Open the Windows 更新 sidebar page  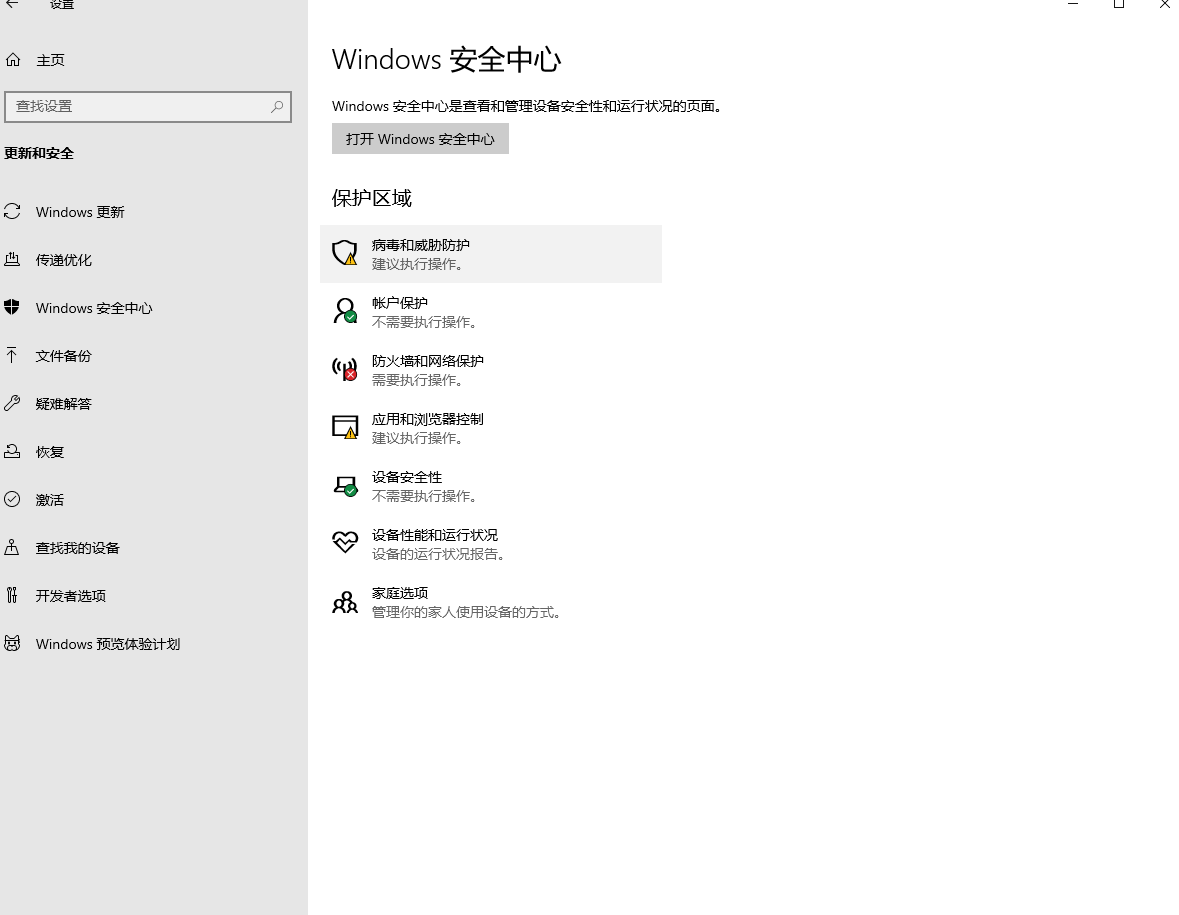tap(80, 212)
